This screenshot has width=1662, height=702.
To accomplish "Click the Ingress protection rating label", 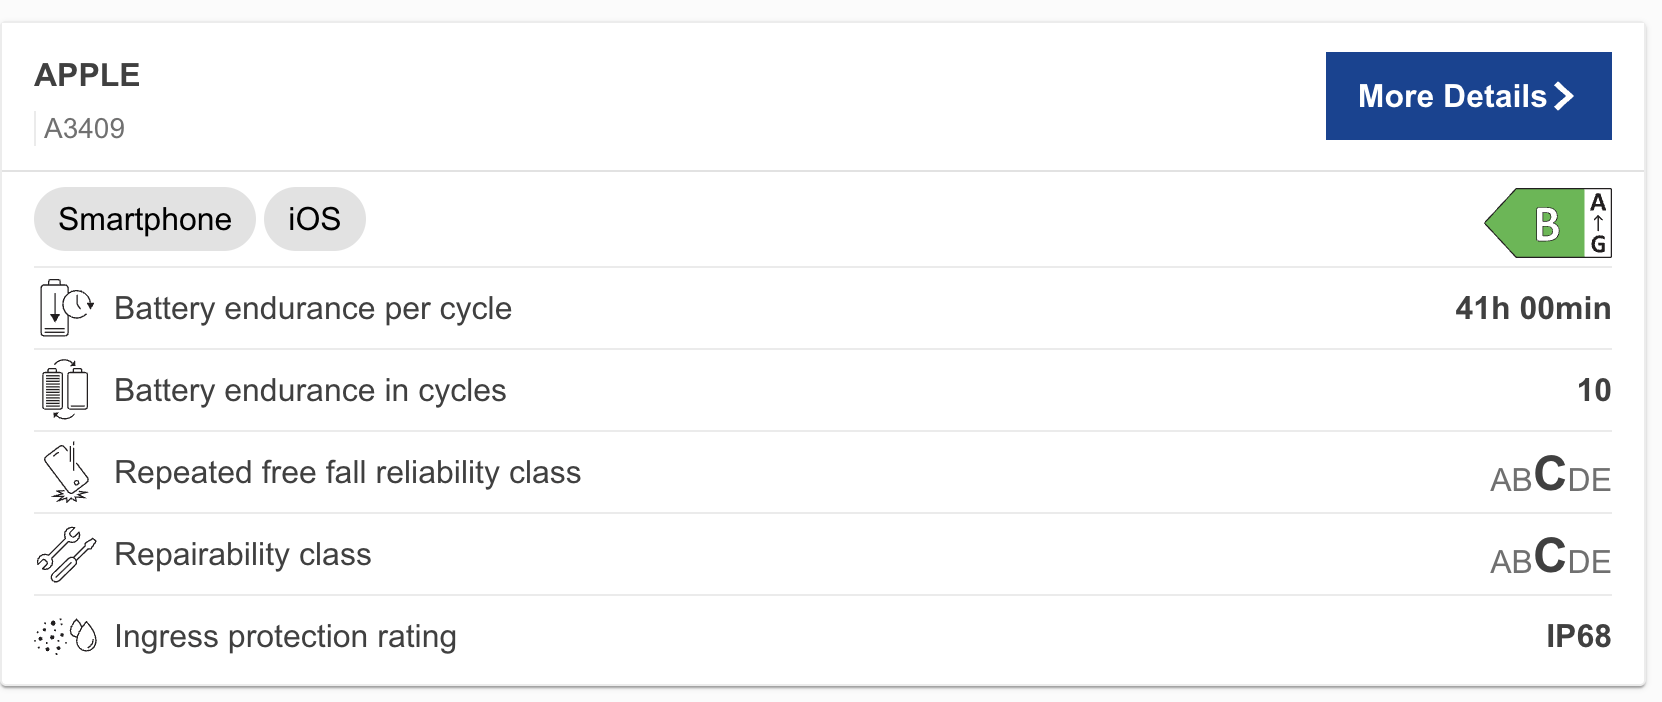I will (285, 636).
